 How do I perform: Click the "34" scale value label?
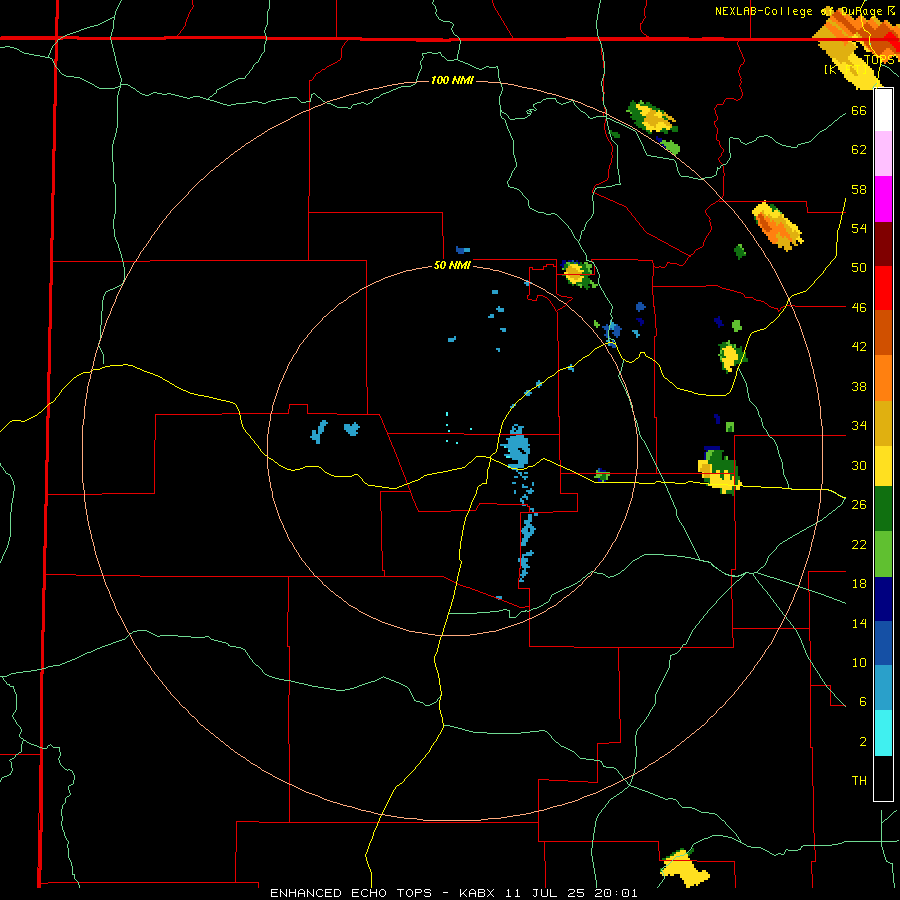coord(859,425)
